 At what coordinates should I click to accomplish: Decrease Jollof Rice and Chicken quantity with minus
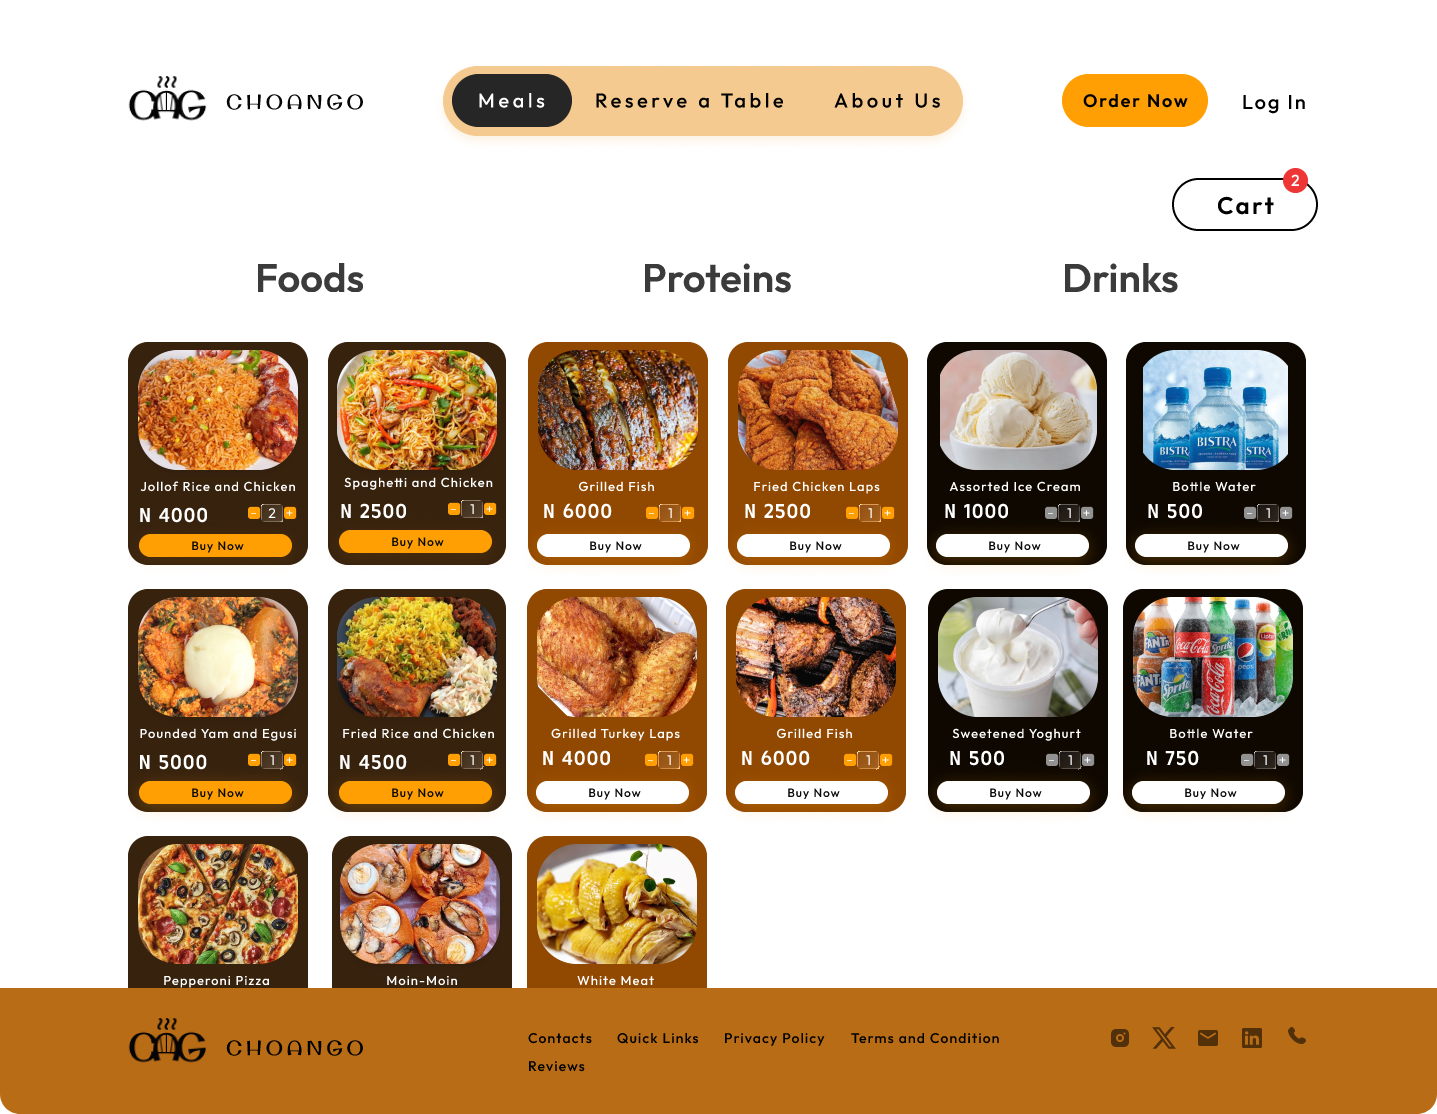click(x=254, y=513)
